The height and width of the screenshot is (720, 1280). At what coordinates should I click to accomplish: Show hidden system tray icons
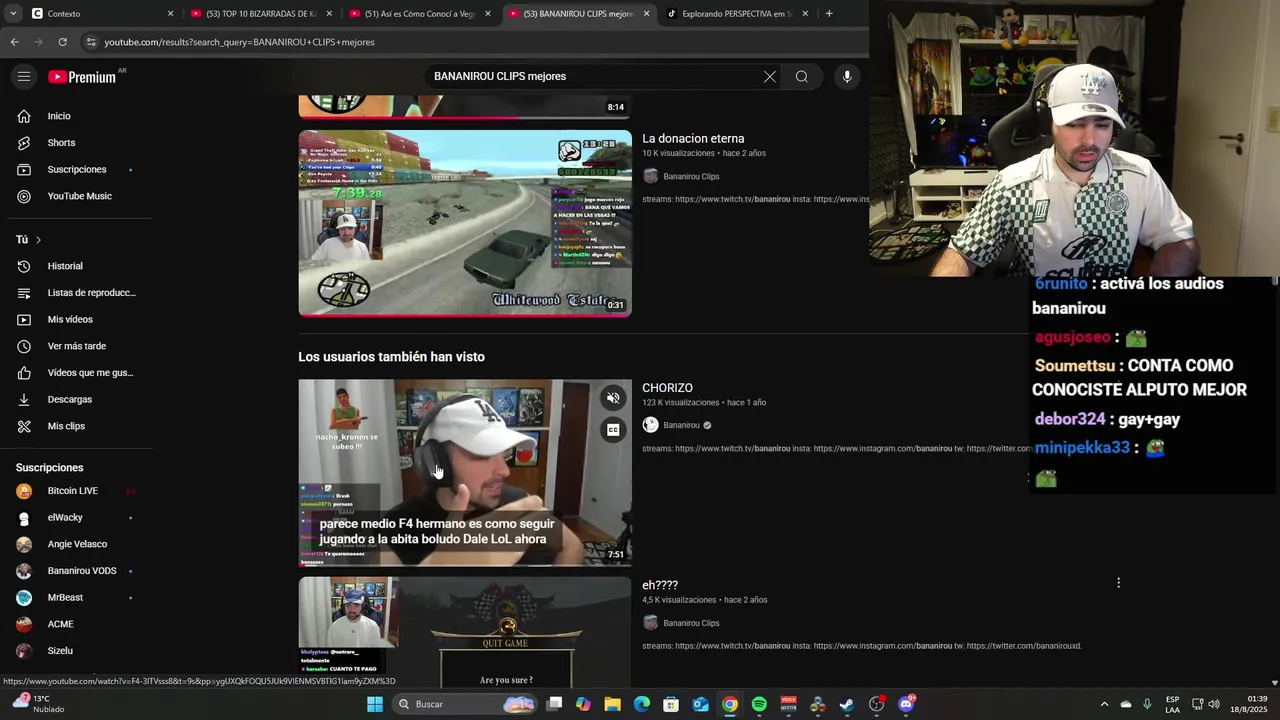(x=1104, y=704)
